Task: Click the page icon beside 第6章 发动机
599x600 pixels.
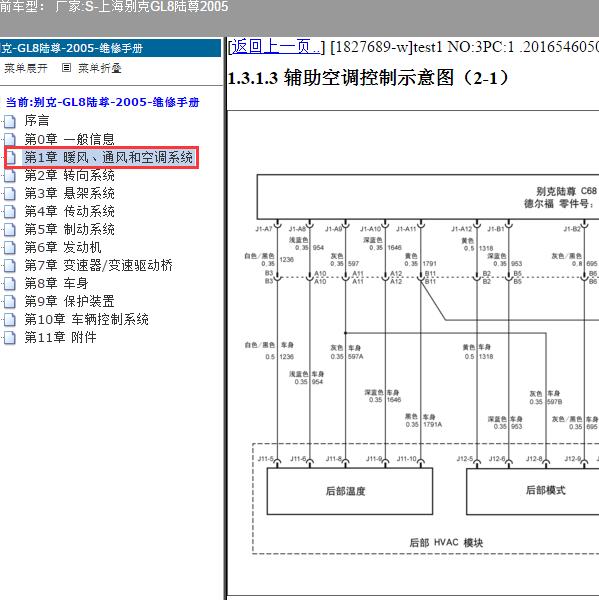Action: pyautogui.click(x=10, y=248)
